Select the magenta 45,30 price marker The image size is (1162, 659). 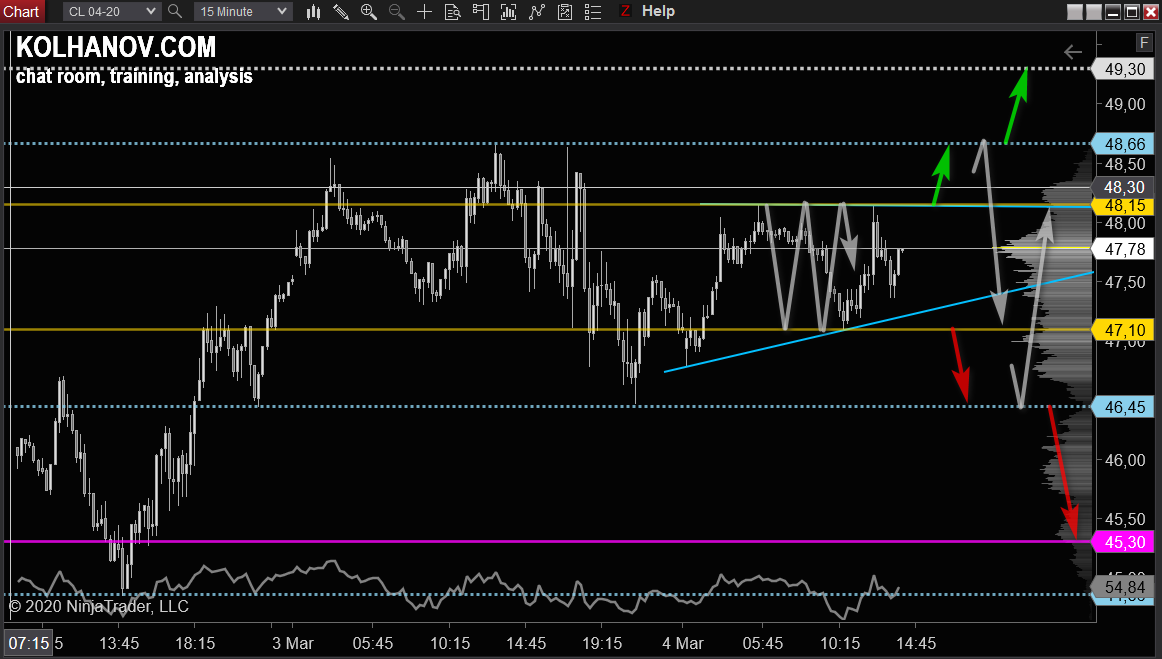tap(1124, 542)
